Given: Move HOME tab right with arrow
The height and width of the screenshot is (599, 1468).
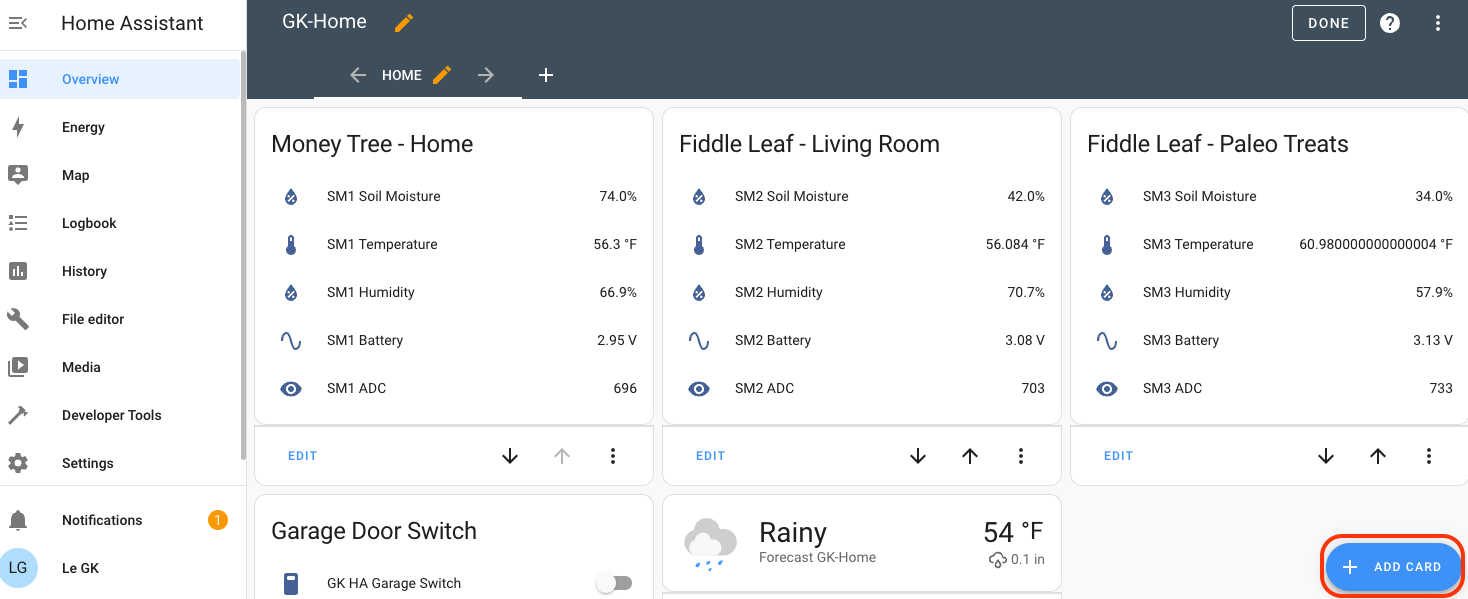Looking at the screenshot, I should [486, 75].
